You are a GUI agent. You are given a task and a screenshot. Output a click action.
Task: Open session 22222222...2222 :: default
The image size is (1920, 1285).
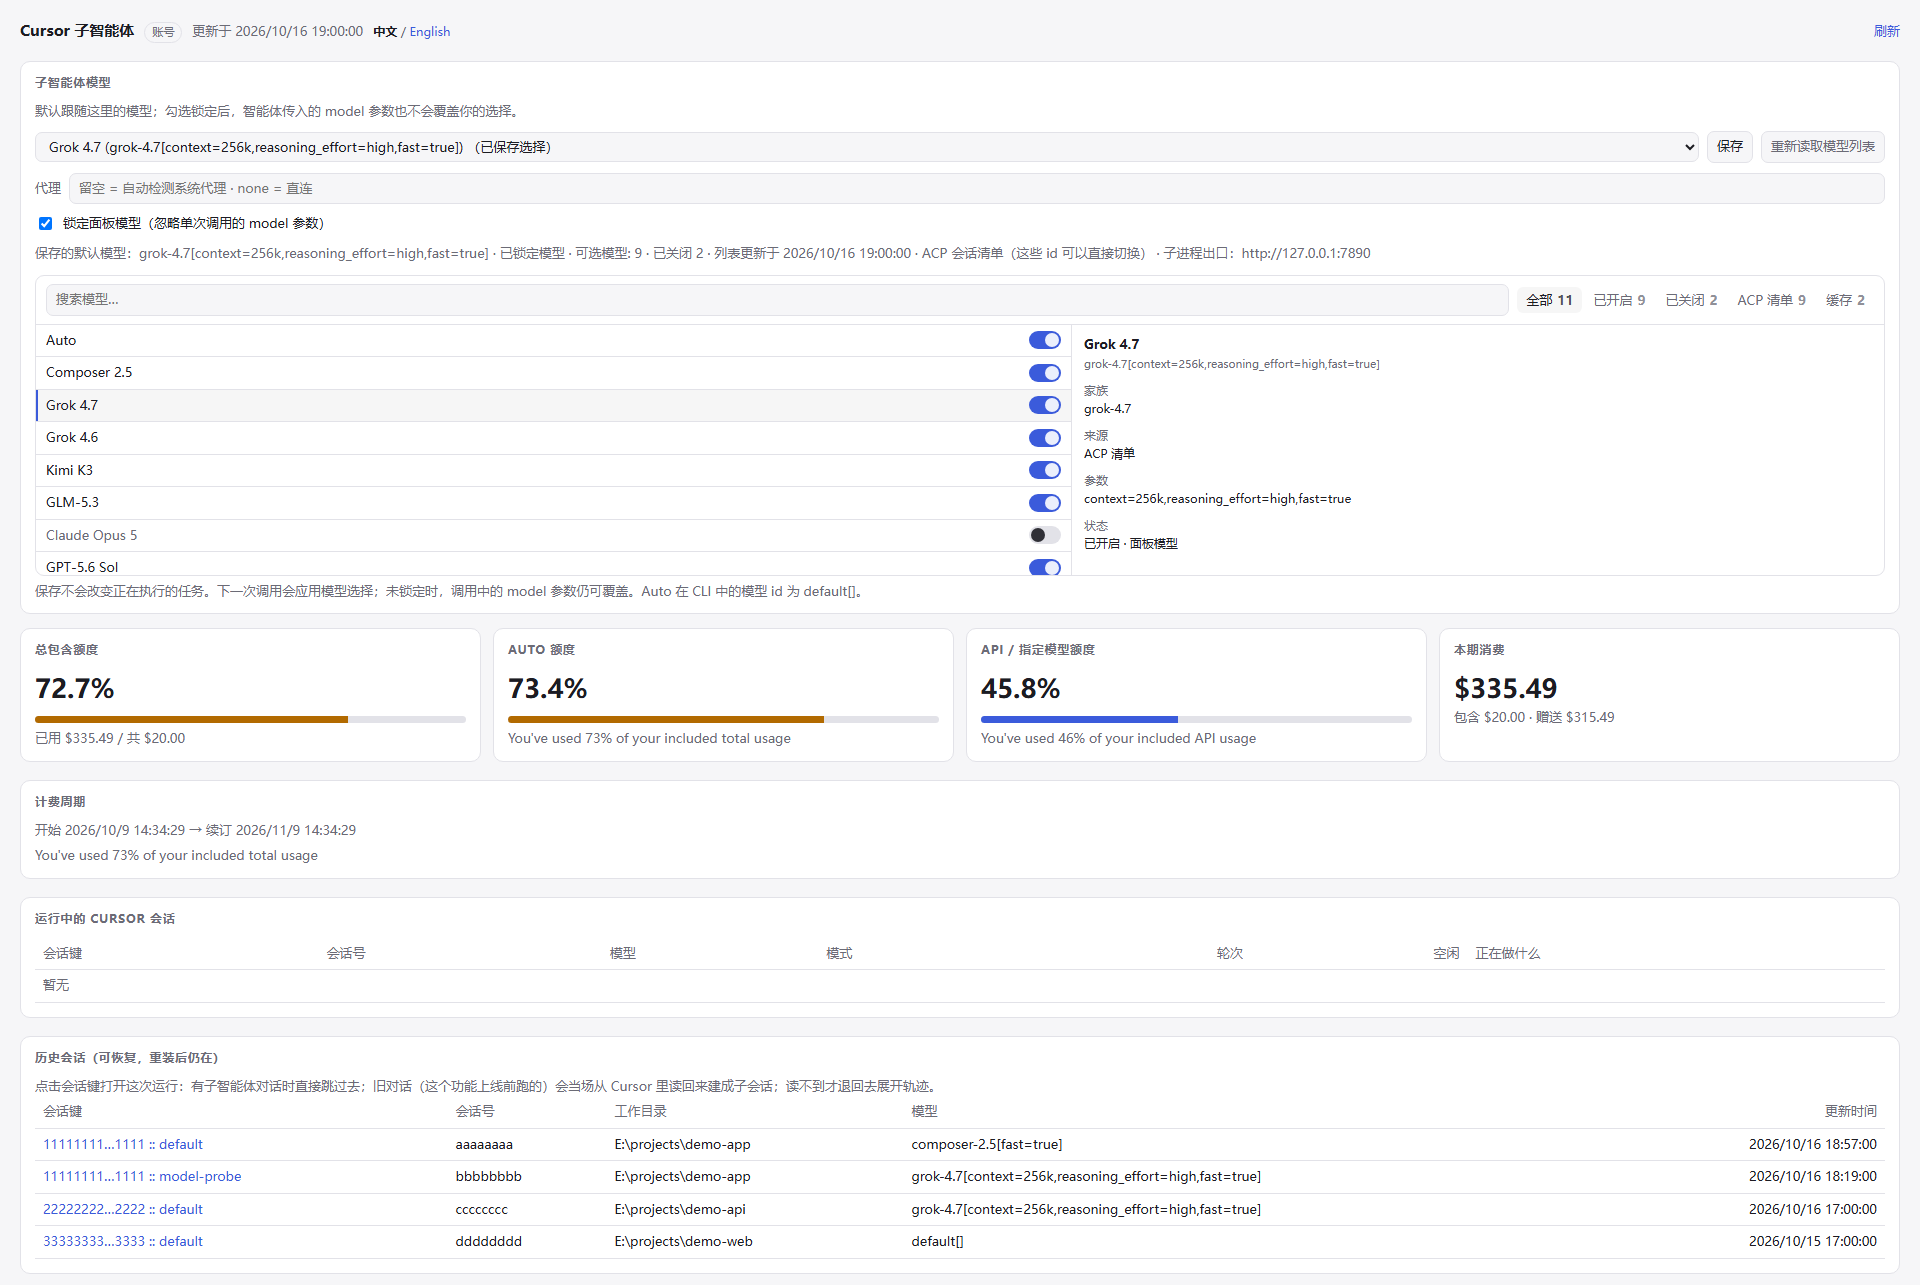point(123,1209)
